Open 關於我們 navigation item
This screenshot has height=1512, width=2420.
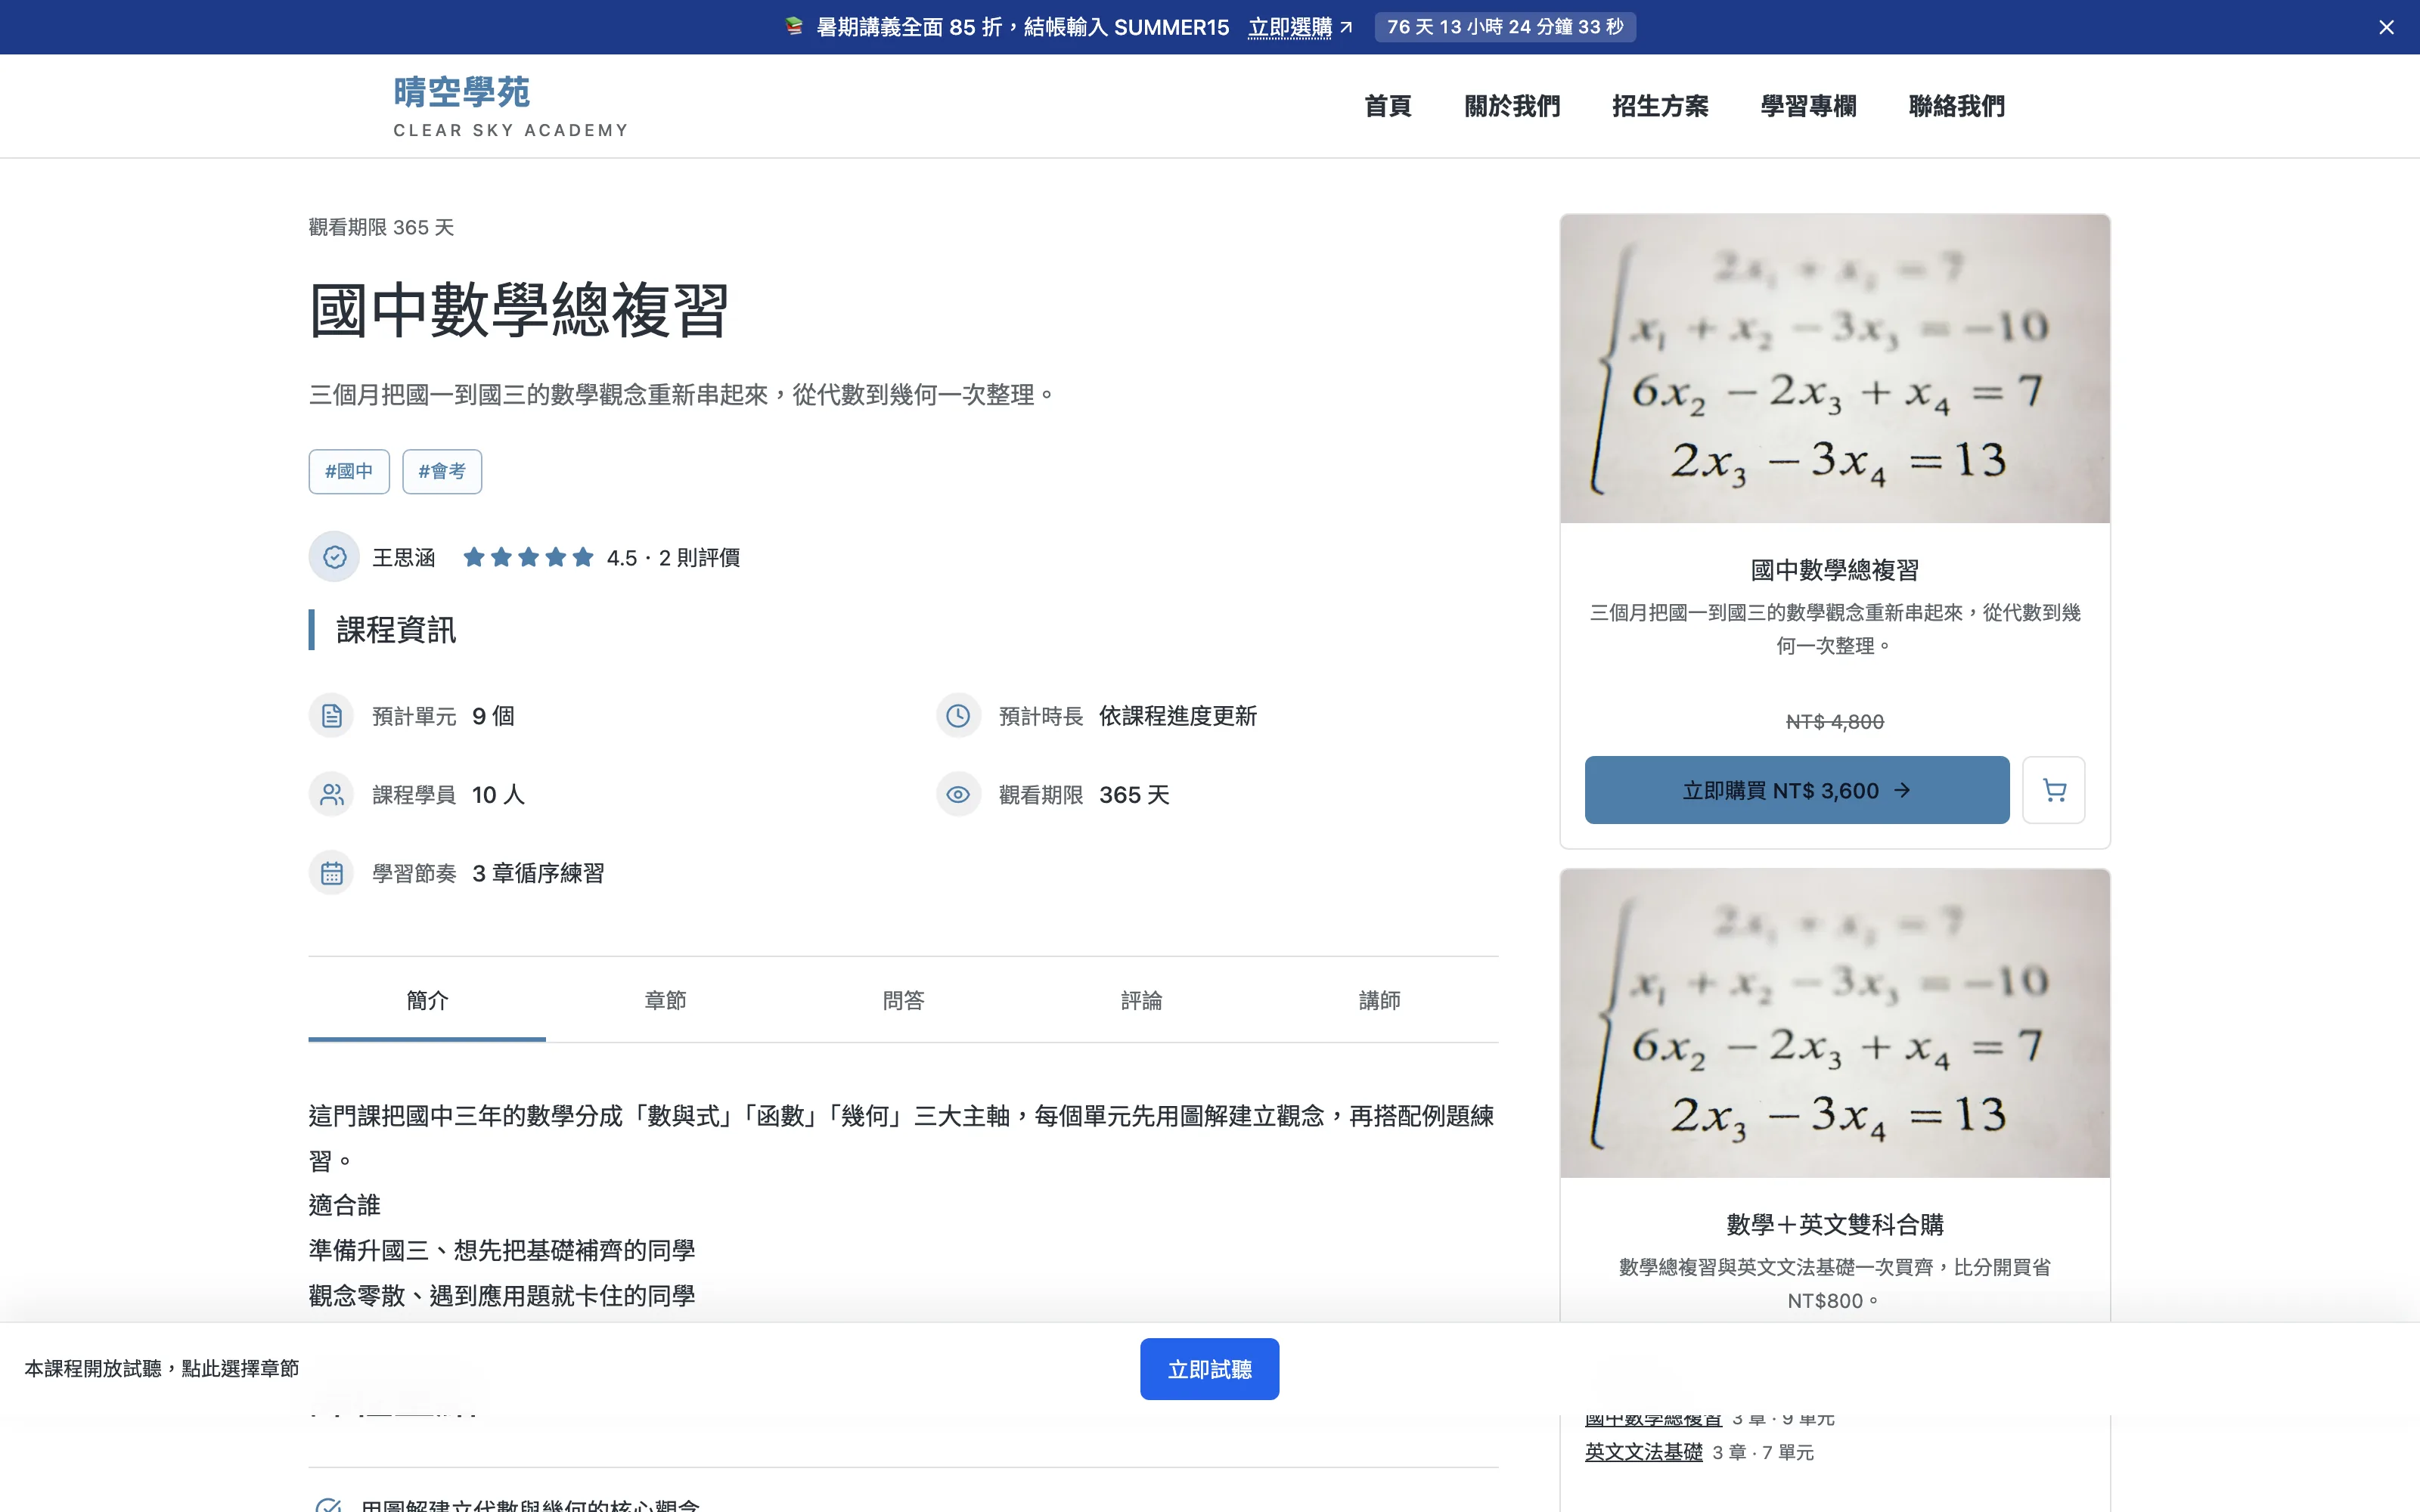click(x=1512, y=106)
